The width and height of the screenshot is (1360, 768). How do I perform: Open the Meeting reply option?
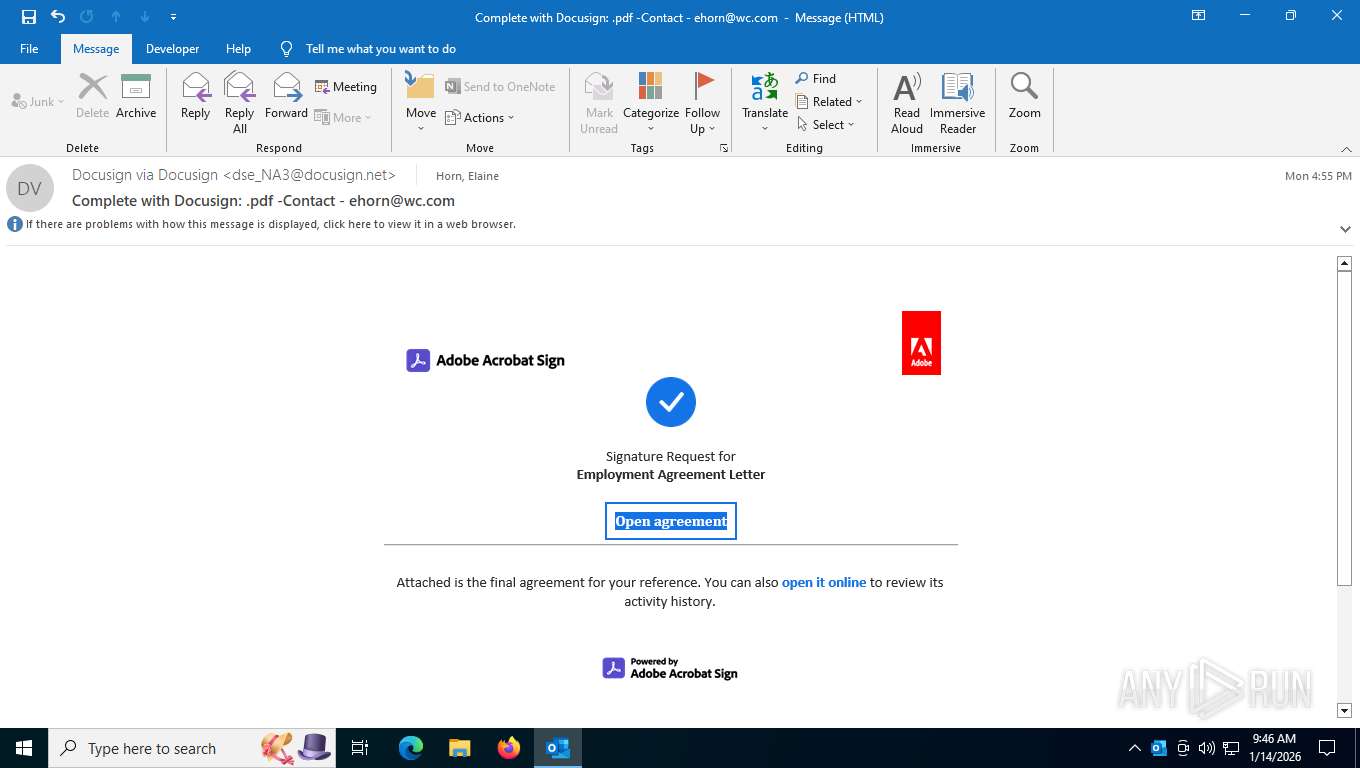pos(346,87)
